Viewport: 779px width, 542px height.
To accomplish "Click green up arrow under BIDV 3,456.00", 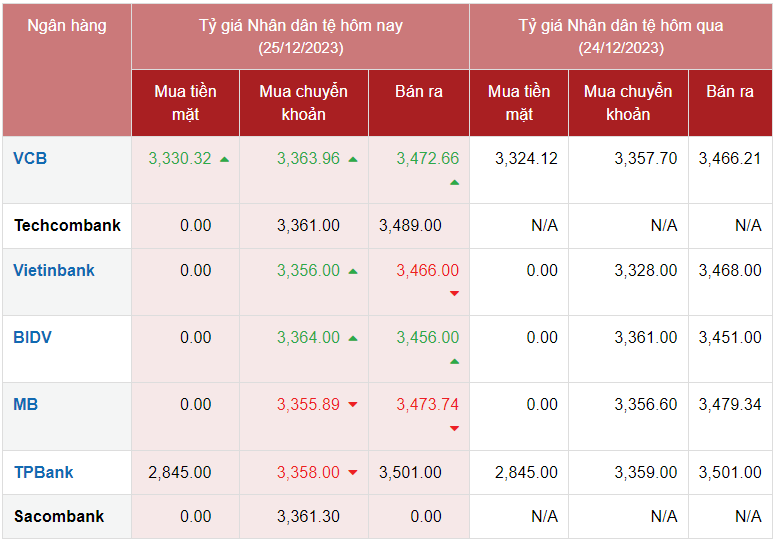I will pyautogui.click(x=454, y=361).
